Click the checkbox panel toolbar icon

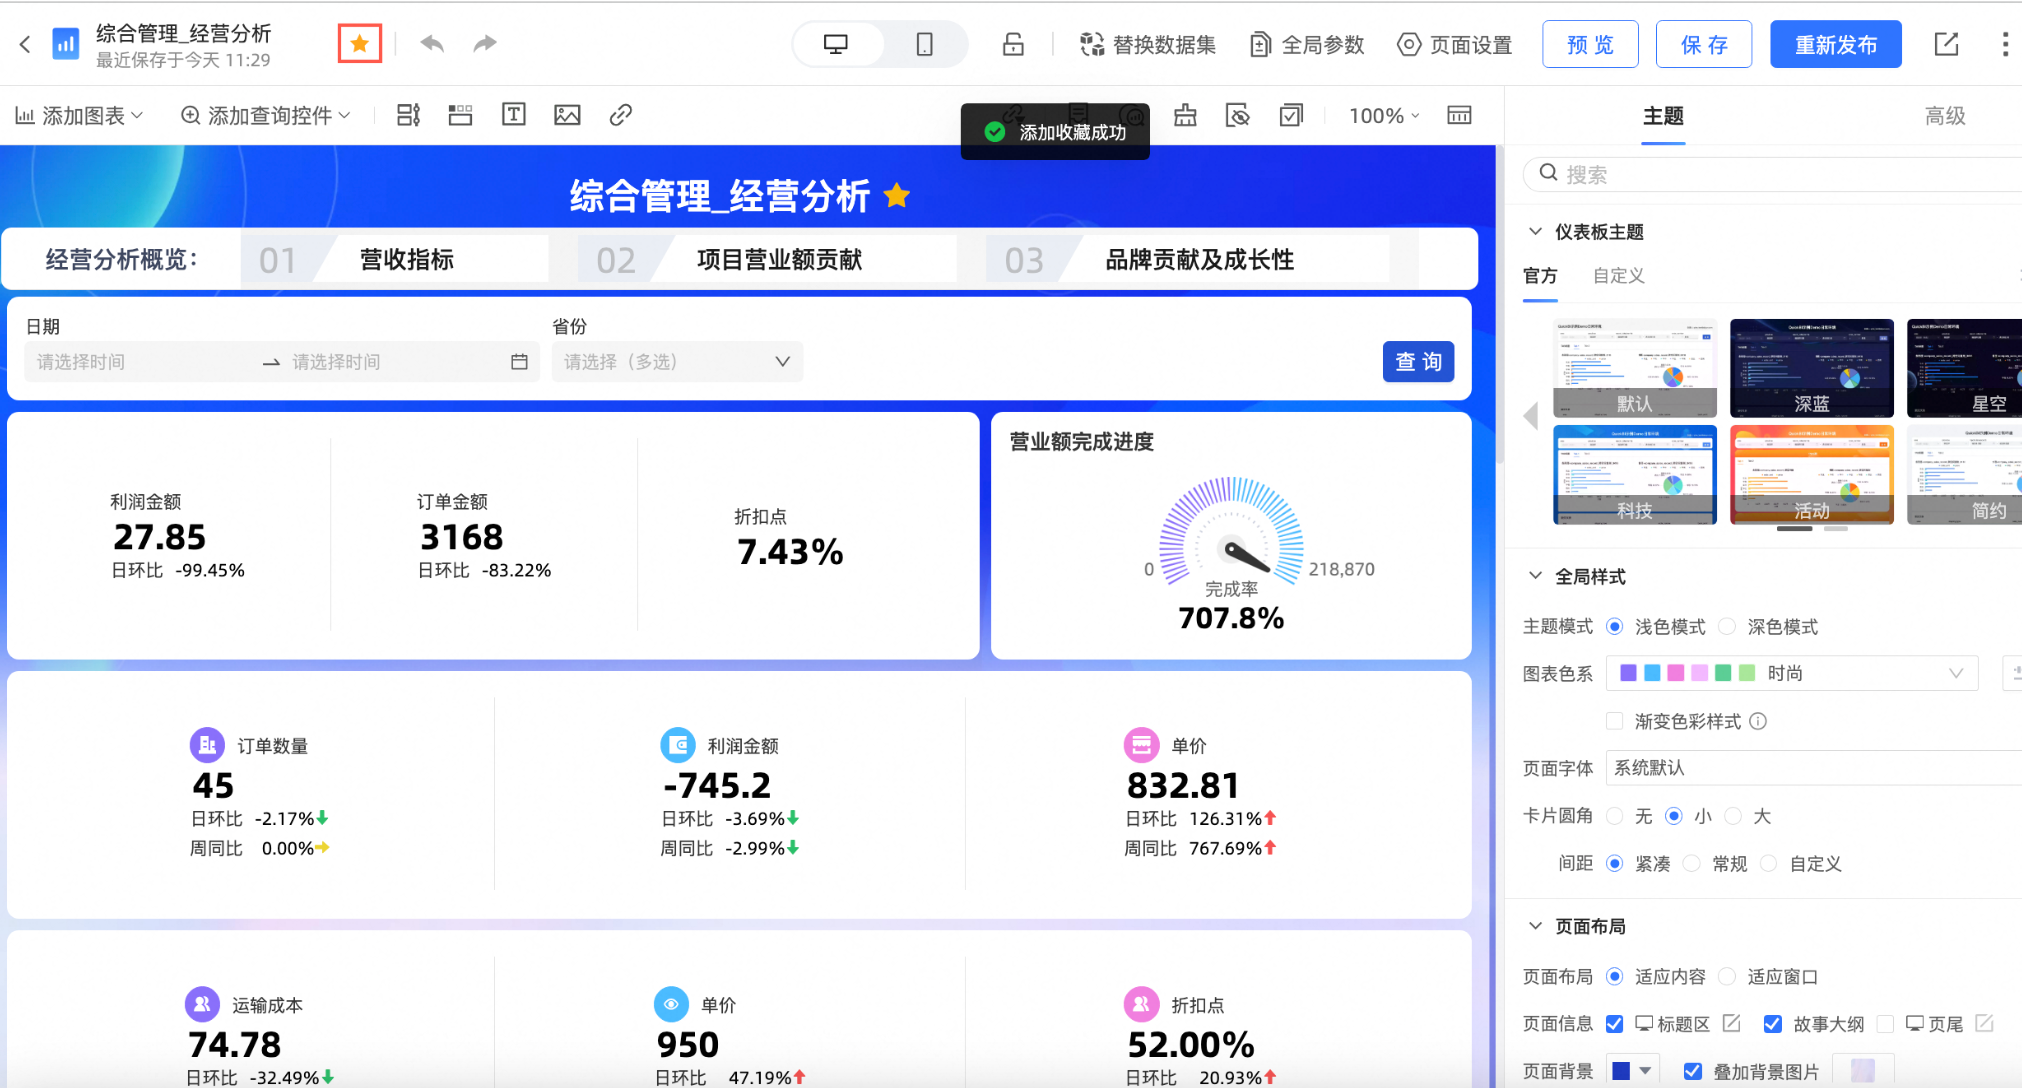coord(1291,115)
